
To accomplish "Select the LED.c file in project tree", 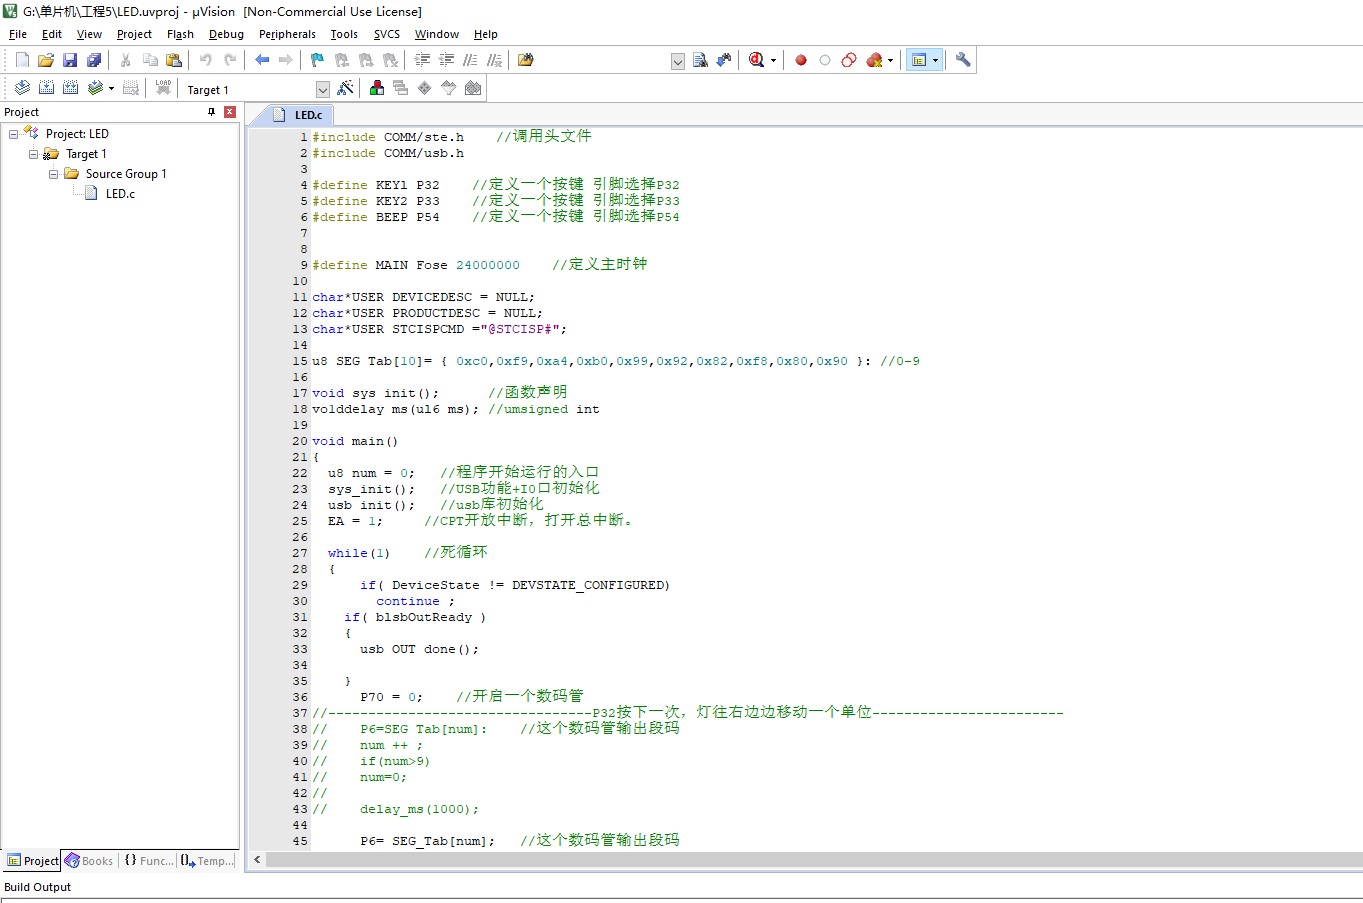I will 120,194.
